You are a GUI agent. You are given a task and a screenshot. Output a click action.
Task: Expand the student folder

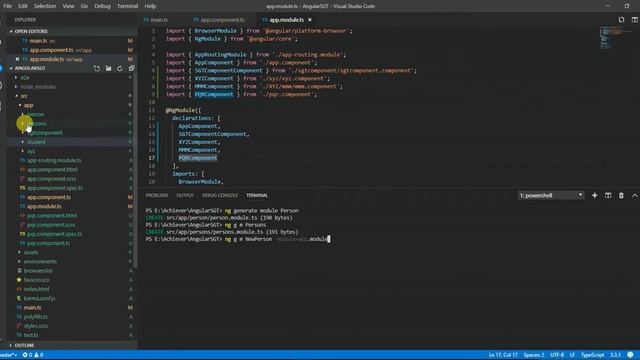click(x=36, y=142)
